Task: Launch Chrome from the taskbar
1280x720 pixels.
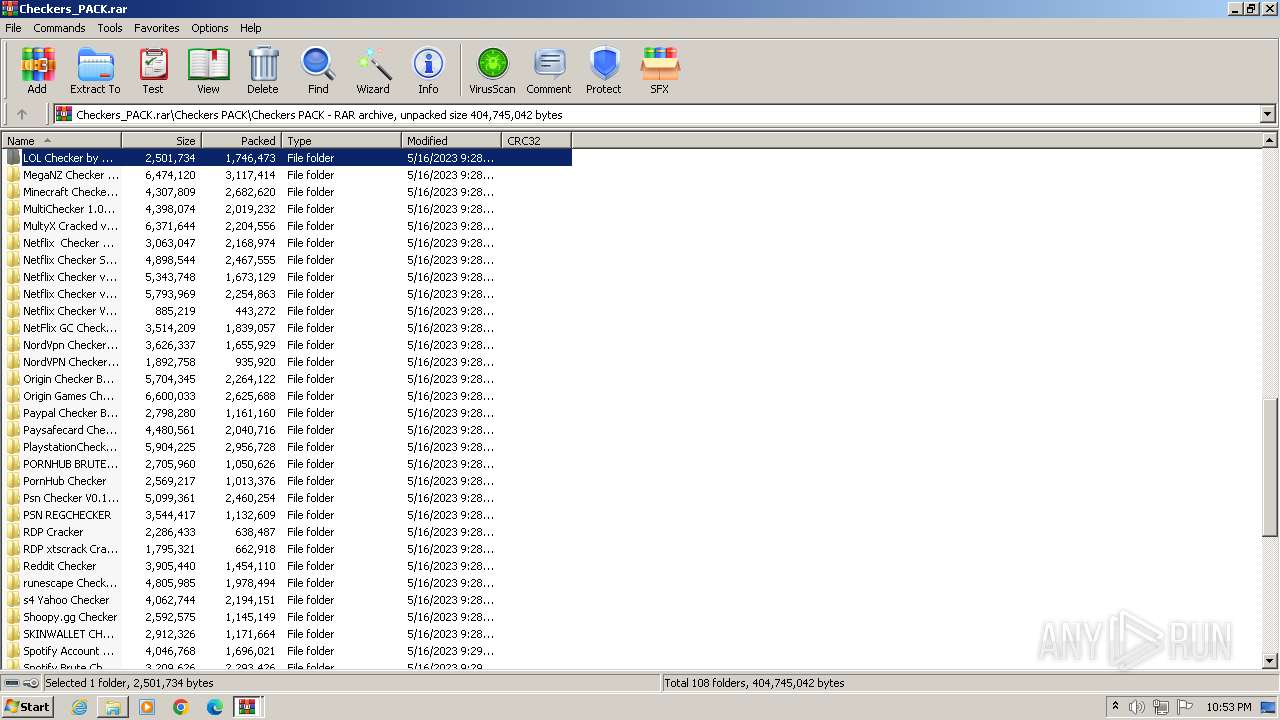Action: [x=181, y=707]
